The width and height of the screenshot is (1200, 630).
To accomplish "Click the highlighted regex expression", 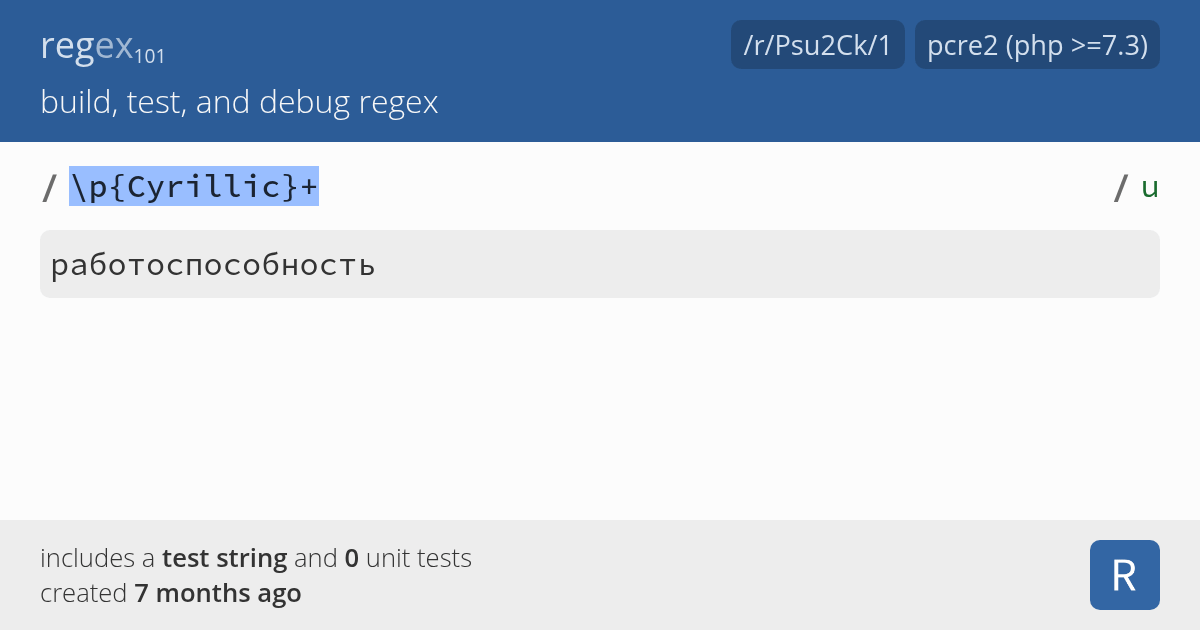I will coord(193,186).
